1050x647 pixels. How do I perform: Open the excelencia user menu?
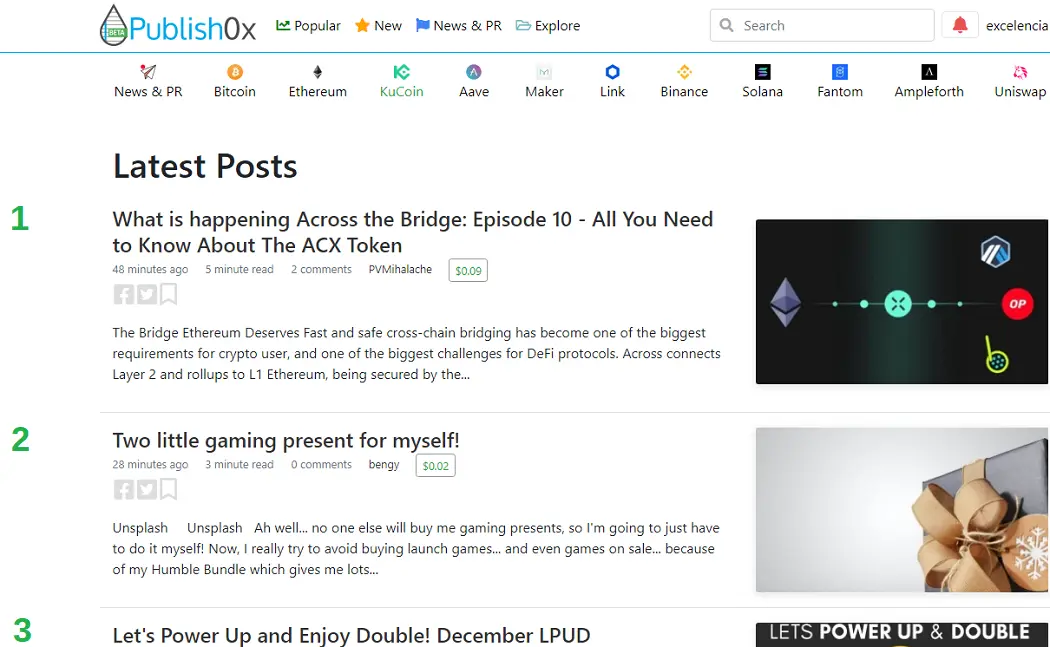(1017, 25)
